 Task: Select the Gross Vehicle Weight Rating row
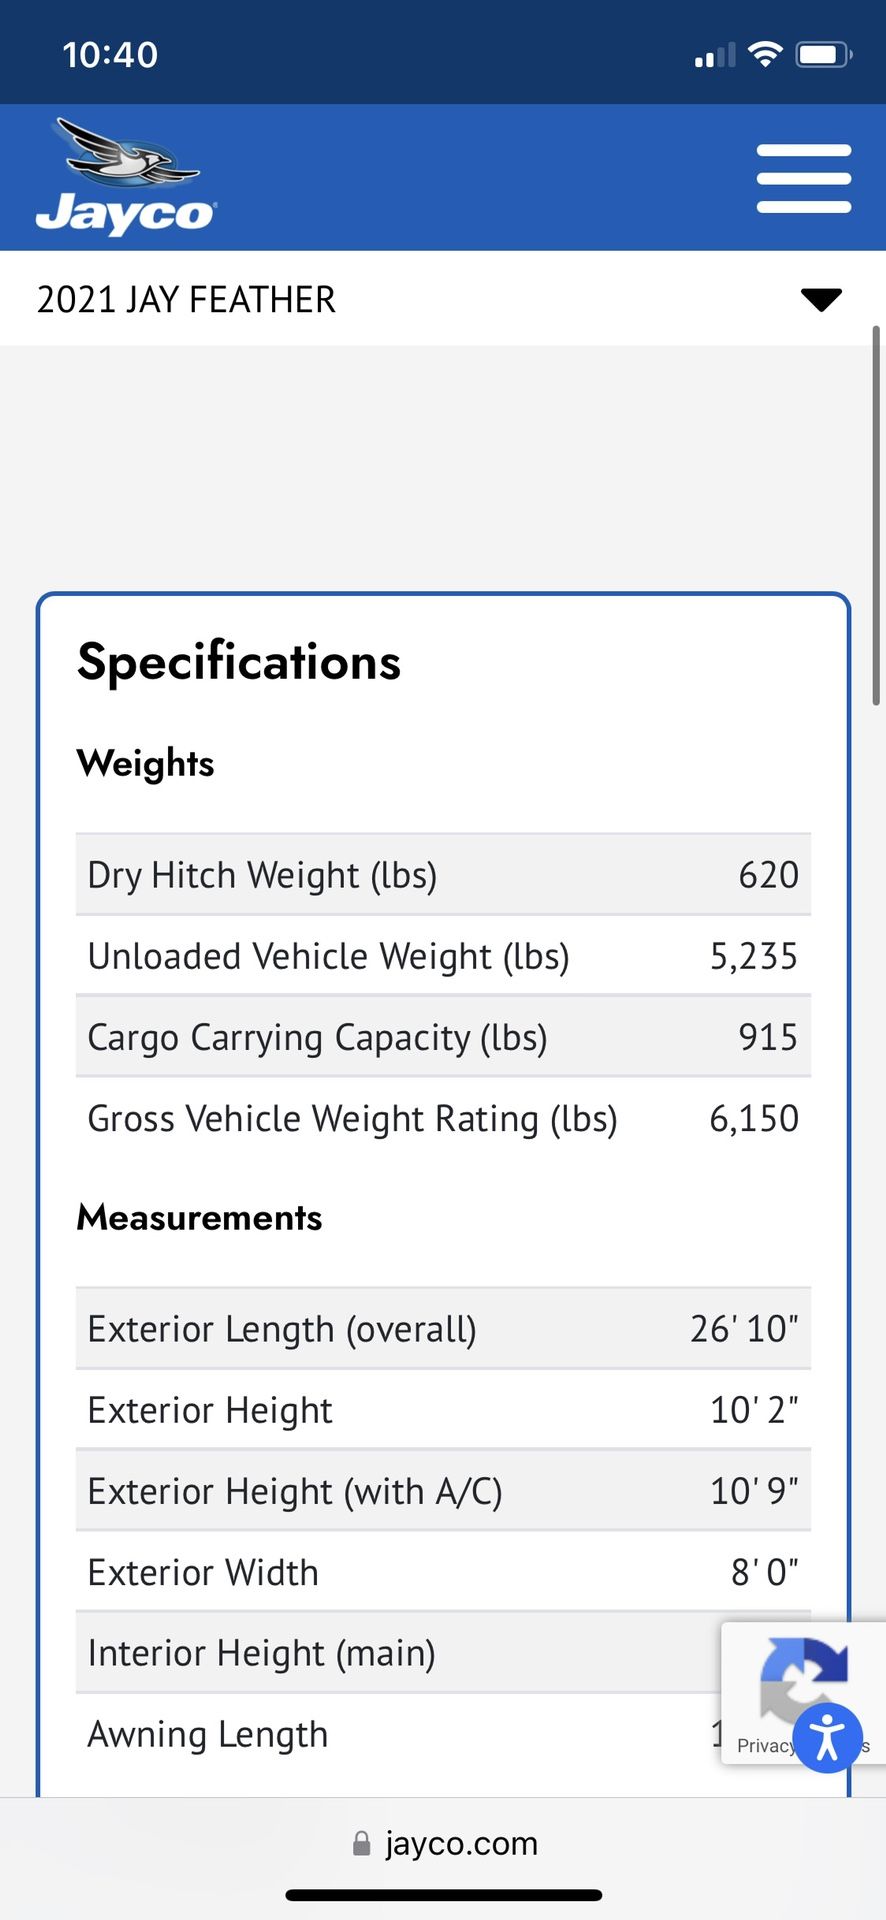point(443,1119)
